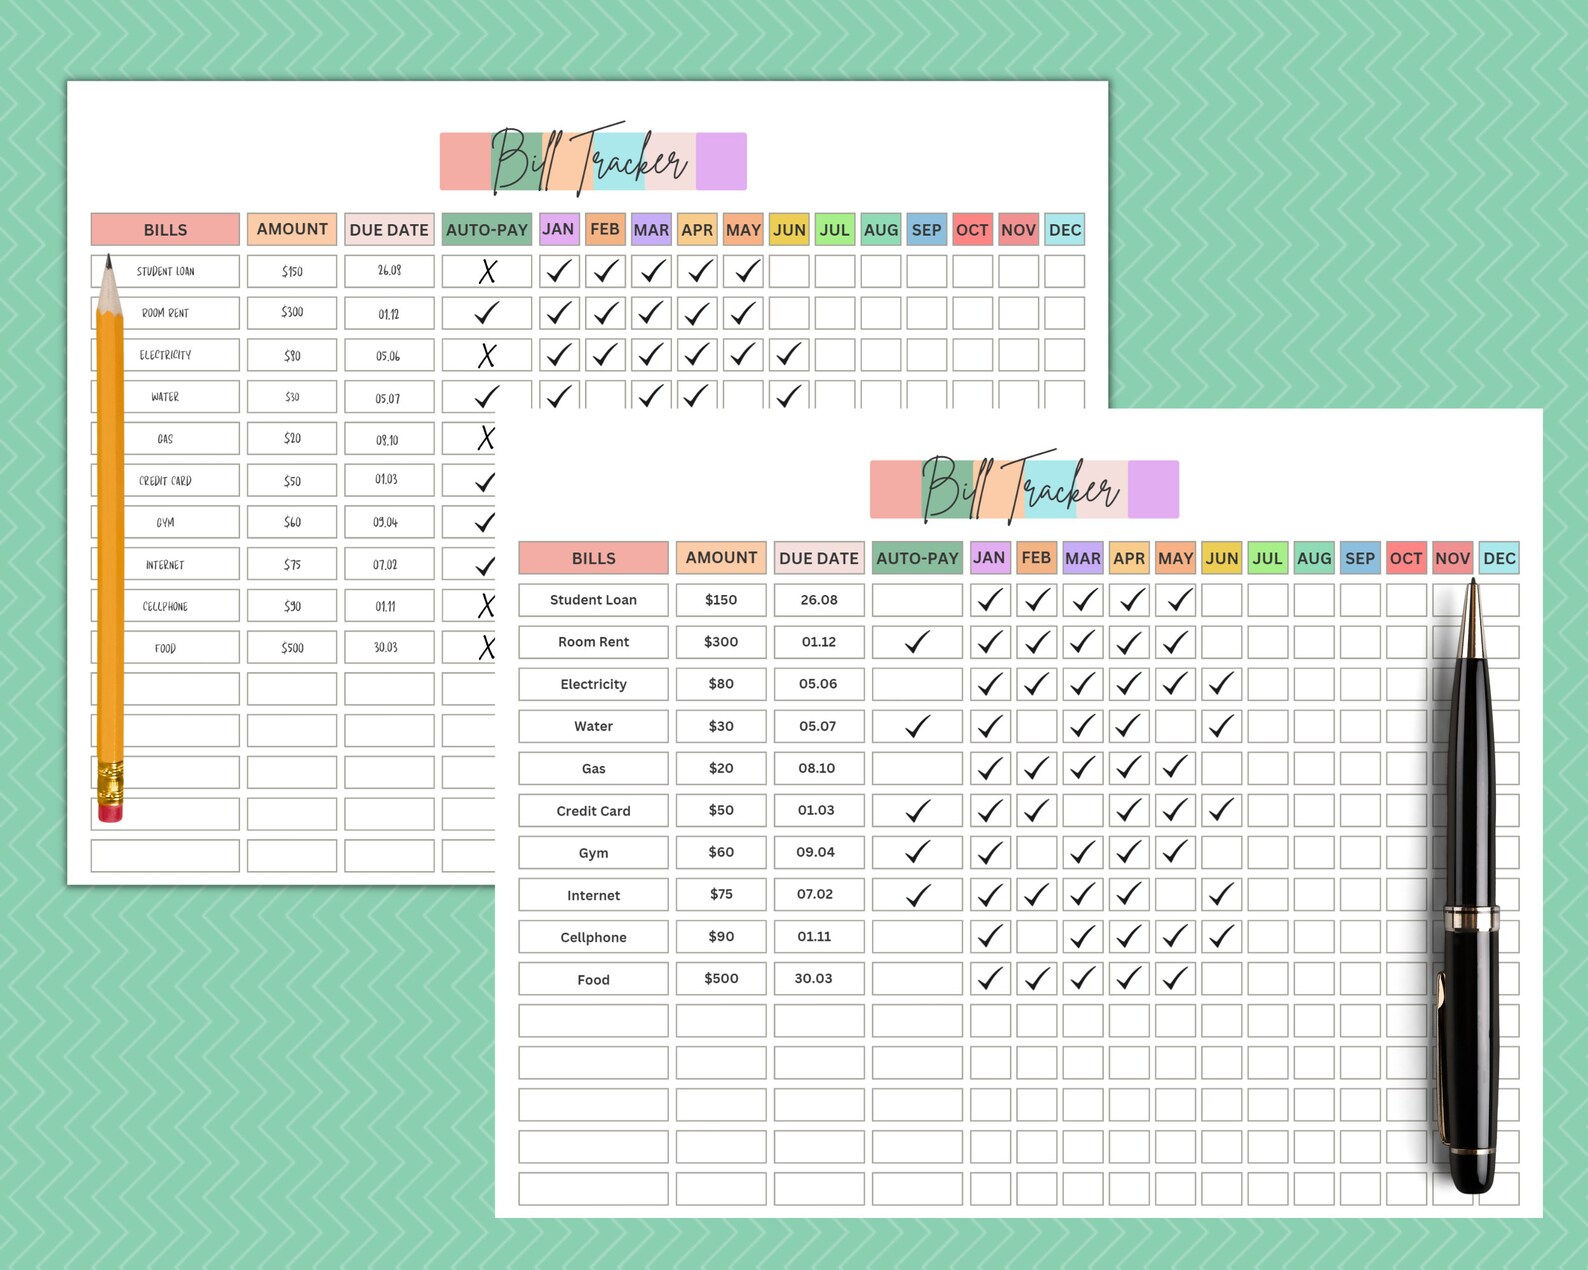Select handwritten 'CELLPHONE' cell on back sheet
This screenshot has height=1270, width=1588.
[165, 606]
